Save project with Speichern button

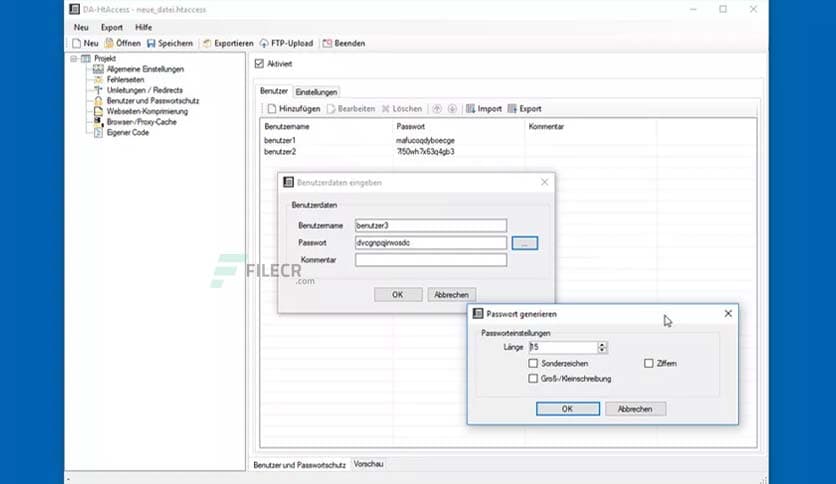pos(170,43)
